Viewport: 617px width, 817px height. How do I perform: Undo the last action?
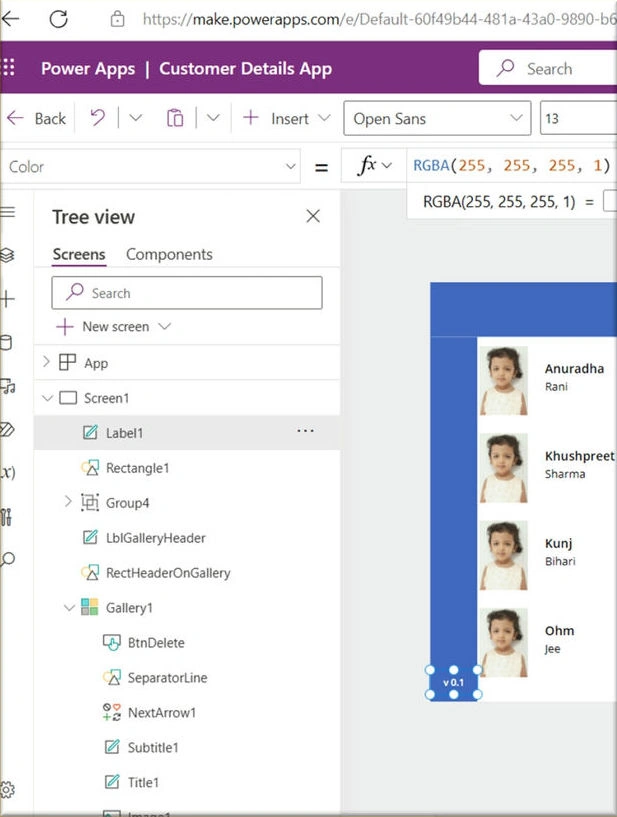click(x=97, y=118)
